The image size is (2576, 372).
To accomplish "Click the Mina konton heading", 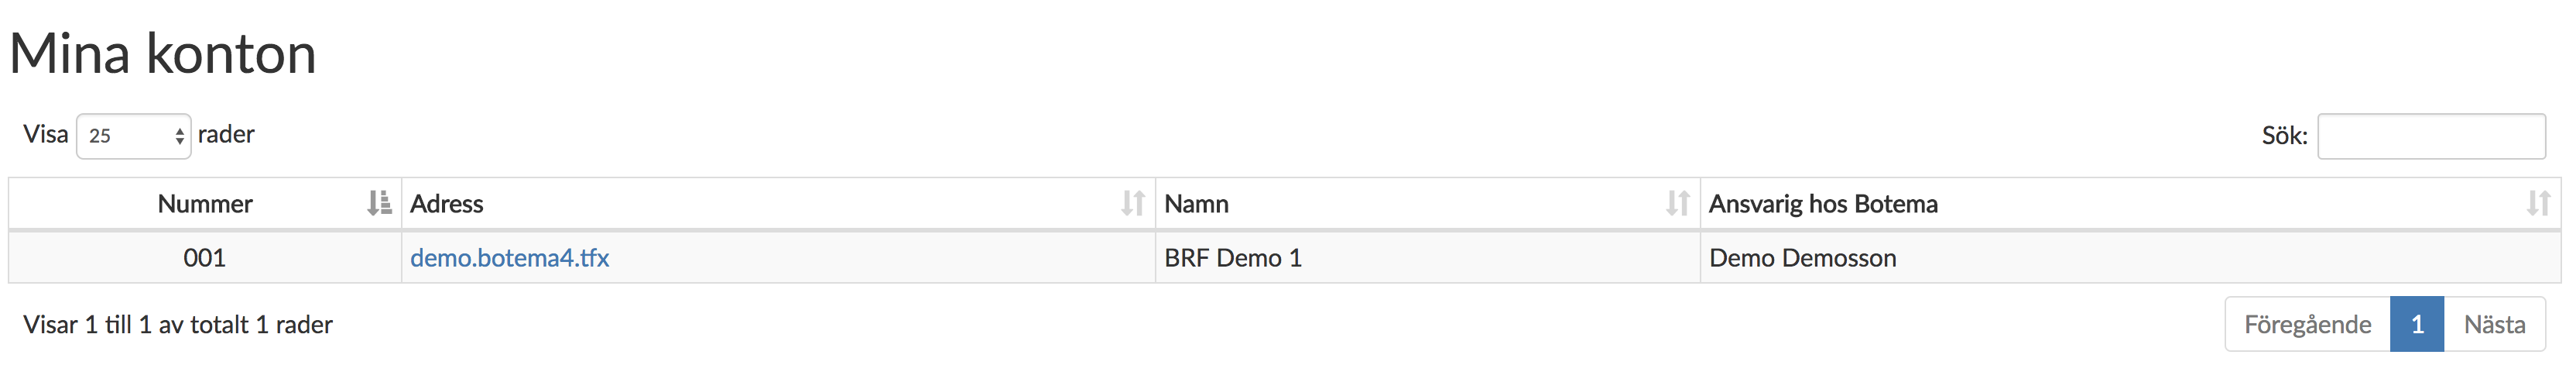I will pos(163,54).
